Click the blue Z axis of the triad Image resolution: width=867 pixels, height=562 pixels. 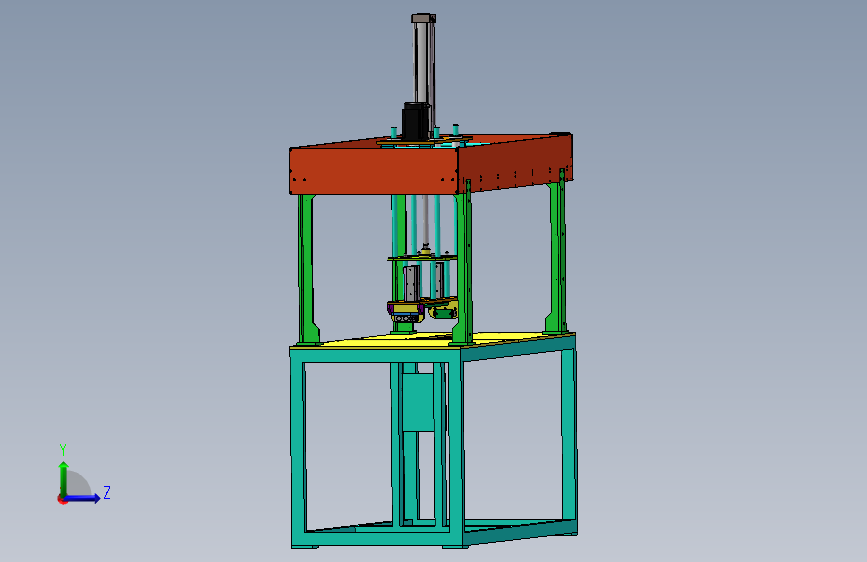pos(83,498)
